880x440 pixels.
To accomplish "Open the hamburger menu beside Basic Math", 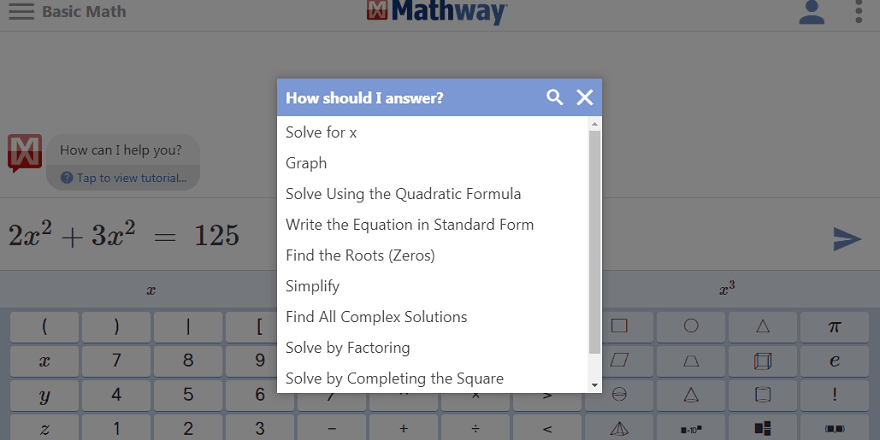I will (x=21, y=13).
